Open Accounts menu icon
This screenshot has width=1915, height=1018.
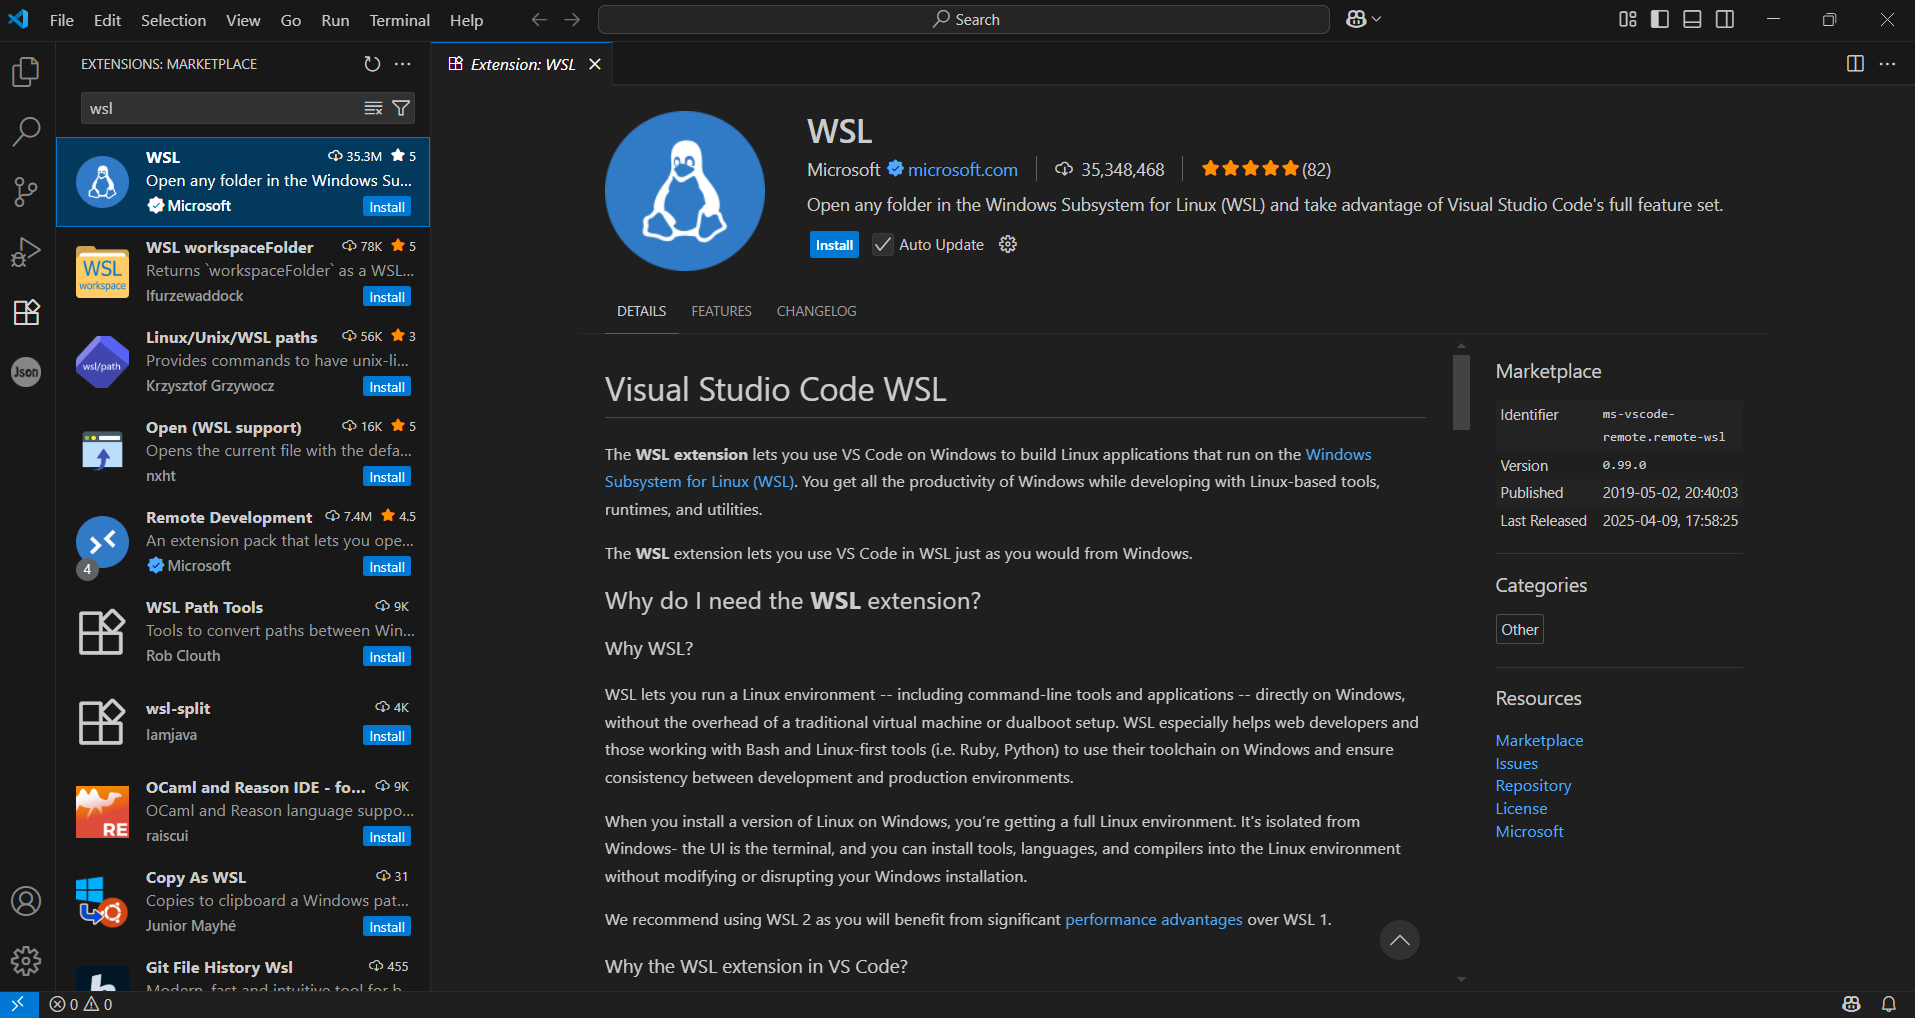26,901
